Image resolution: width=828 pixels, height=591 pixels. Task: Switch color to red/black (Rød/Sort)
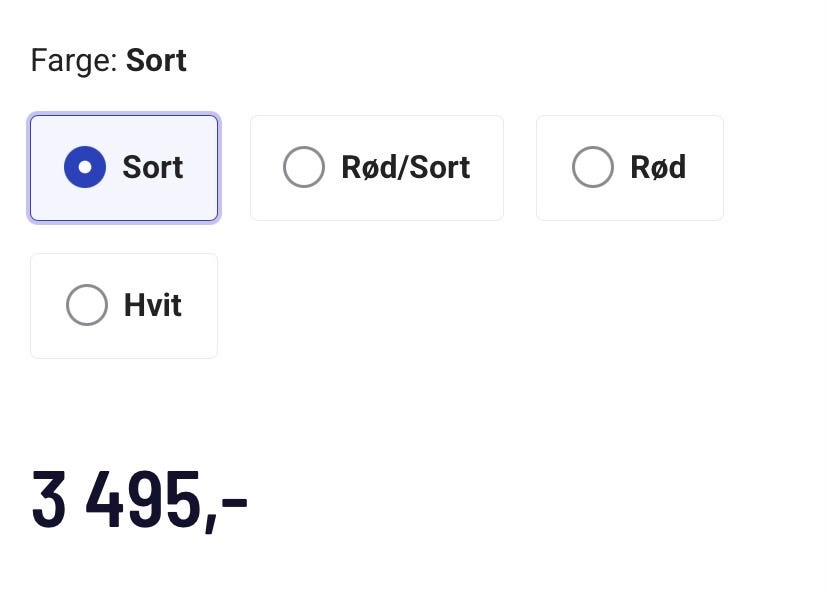[376, 168]
